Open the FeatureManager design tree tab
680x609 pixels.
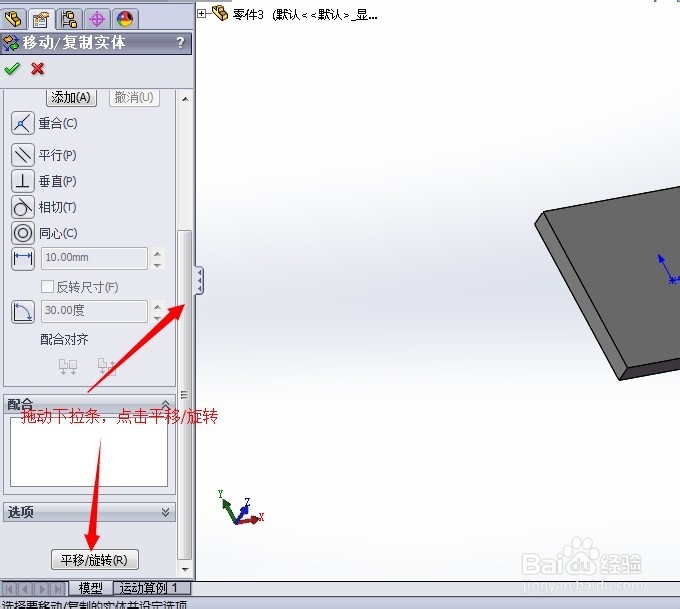pyautogui.click(x=13, y=19)
